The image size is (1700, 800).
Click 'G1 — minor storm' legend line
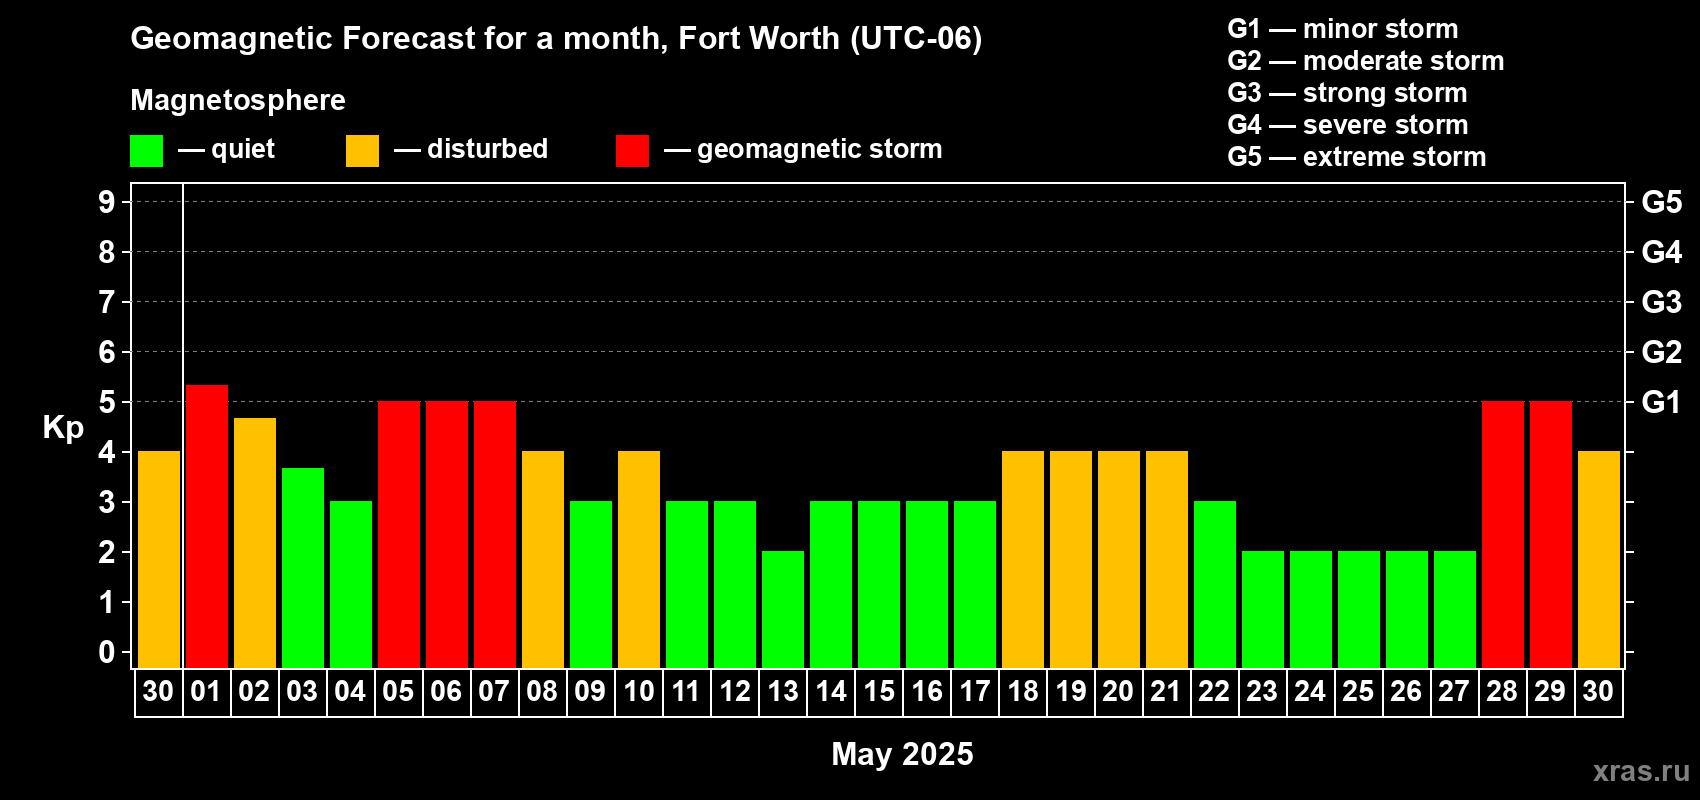coord(1343,29)
